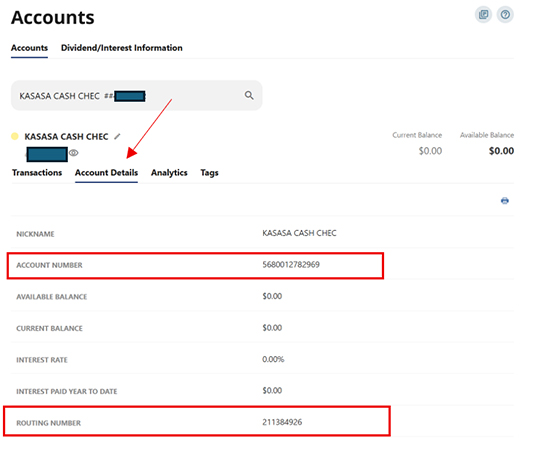This screenshot has height=452, width=533.
Task: Click the bold $0.00 available balance header amount
Action: tap(501, 151)
